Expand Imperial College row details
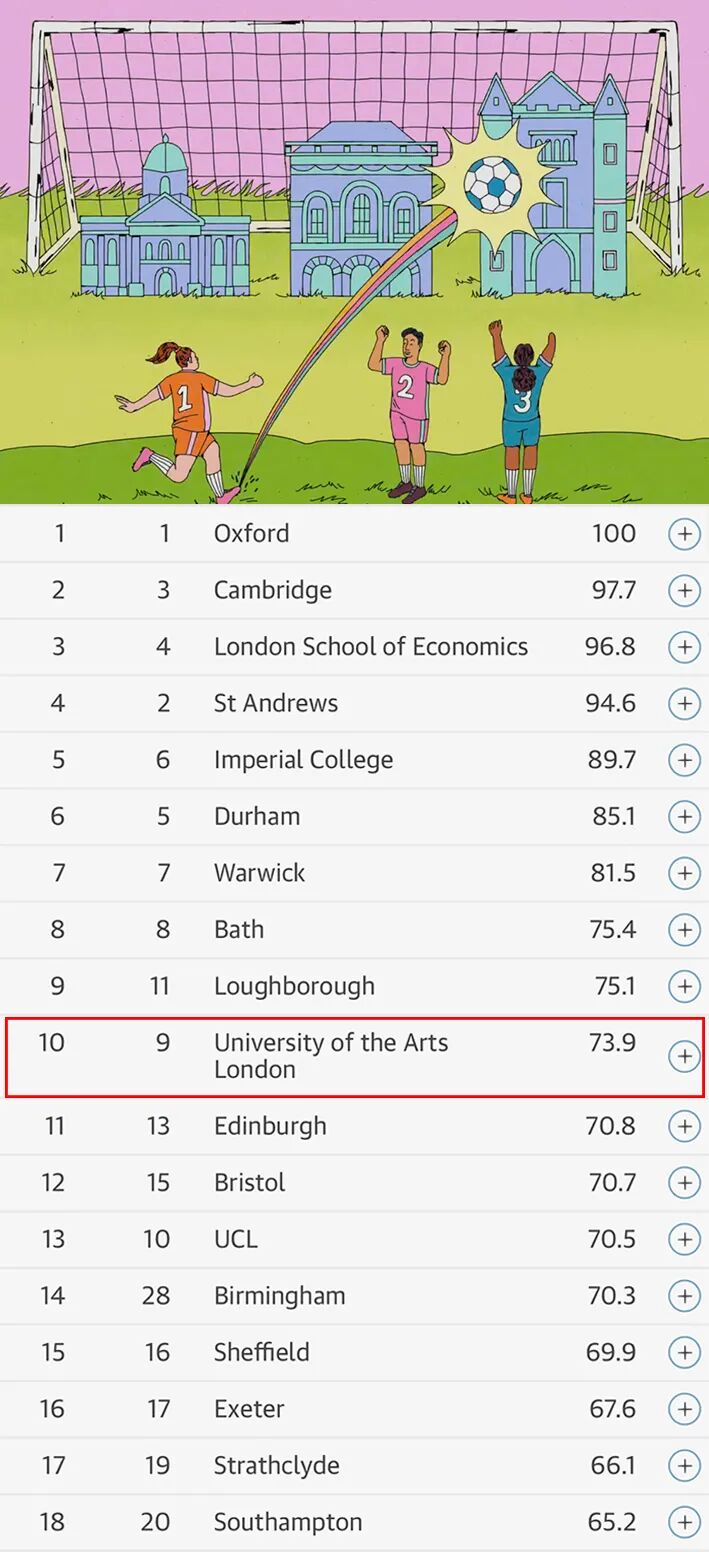 [x=684, y=760]
